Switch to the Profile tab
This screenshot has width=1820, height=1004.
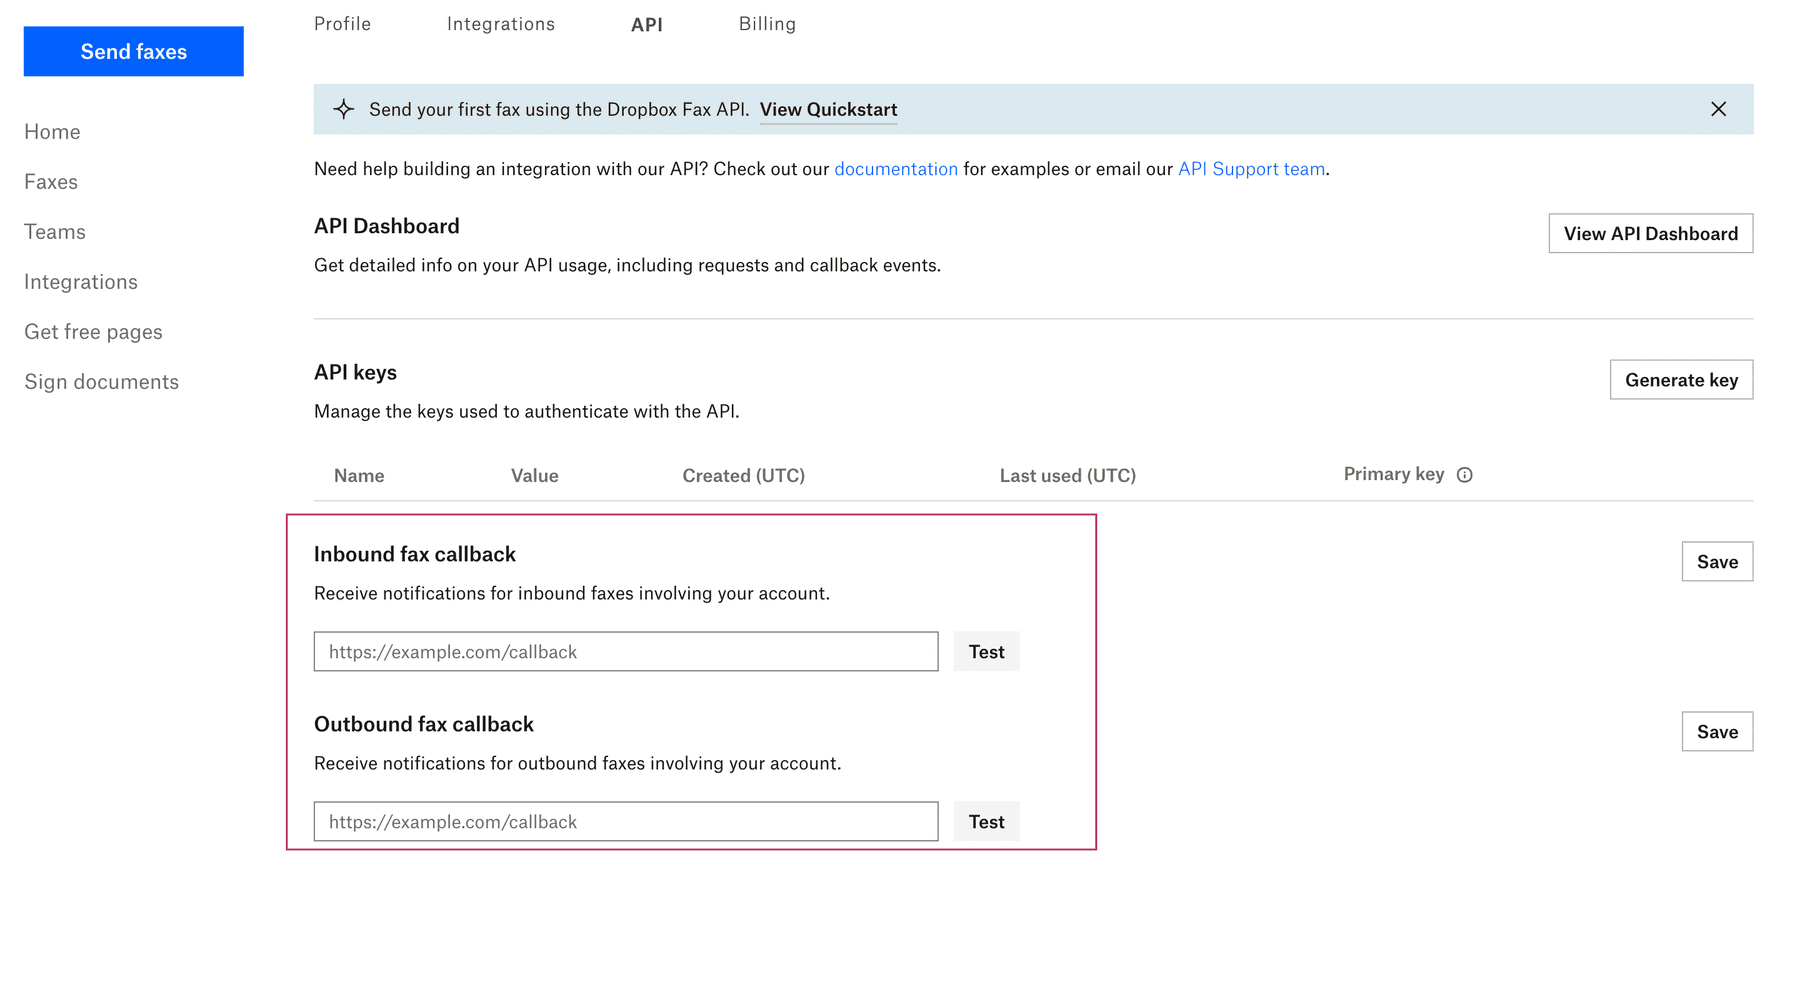pos(342,23)
